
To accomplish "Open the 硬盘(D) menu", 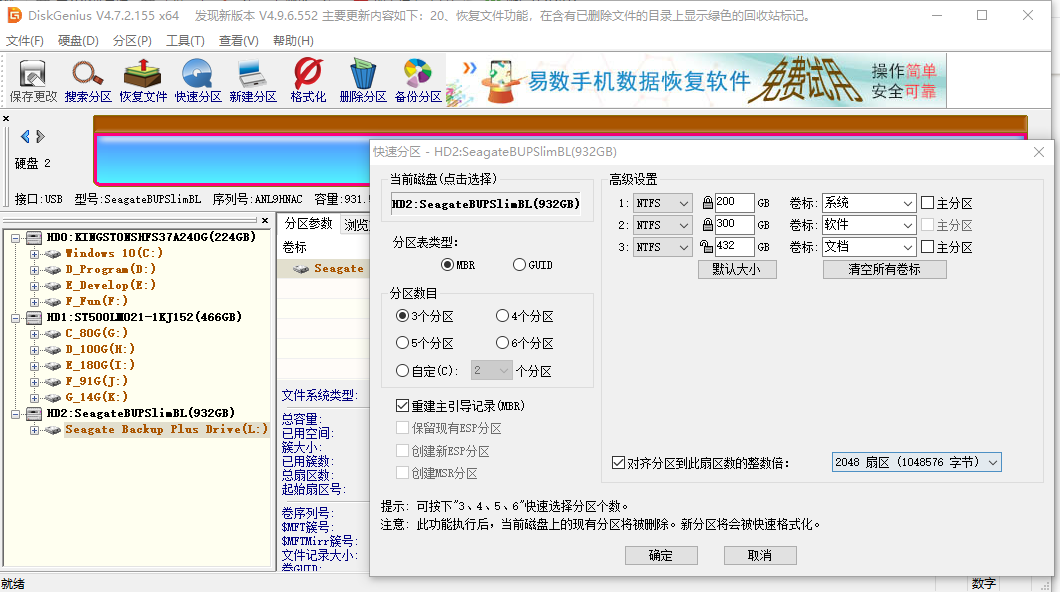I will (x=78, y=41).
